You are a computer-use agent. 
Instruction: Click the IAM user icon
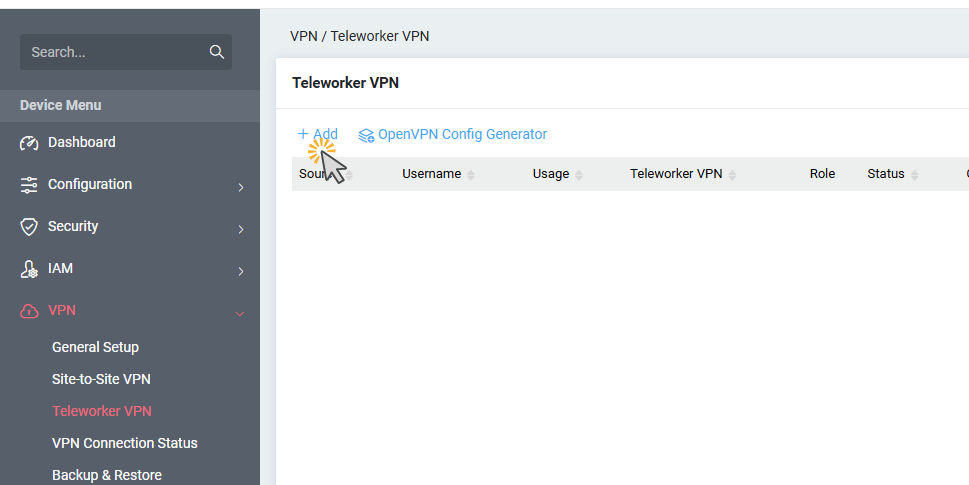(29, 269)
